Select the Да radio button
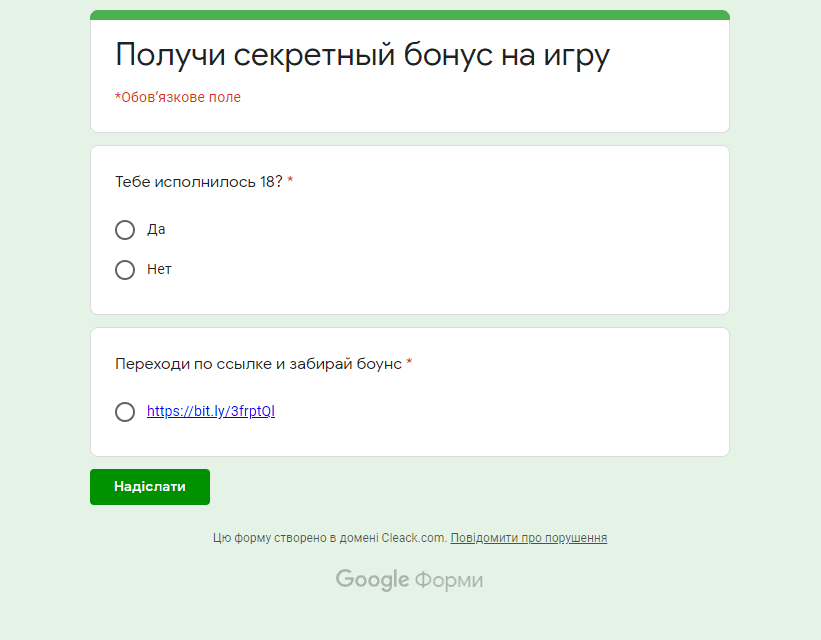The width and height of the screenshot is (821, 640). coord(125,229)
